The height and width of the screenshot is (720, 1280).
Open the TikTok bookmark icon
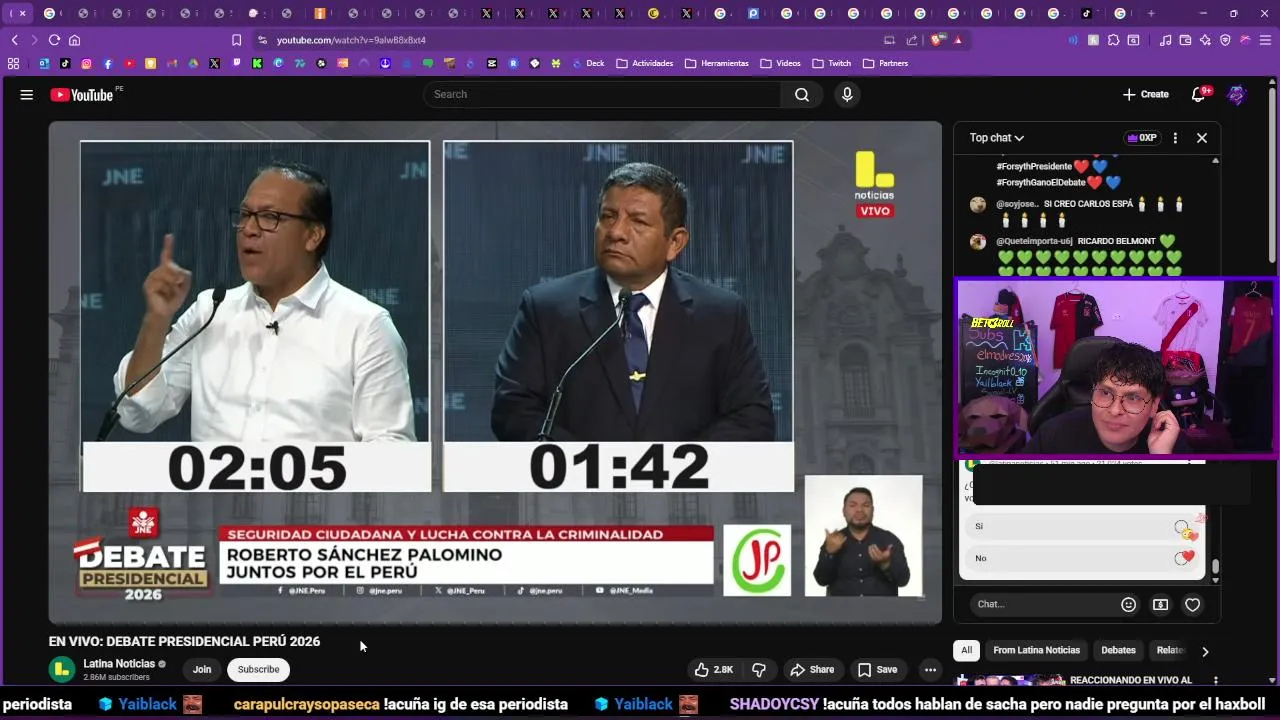[65, 63]
